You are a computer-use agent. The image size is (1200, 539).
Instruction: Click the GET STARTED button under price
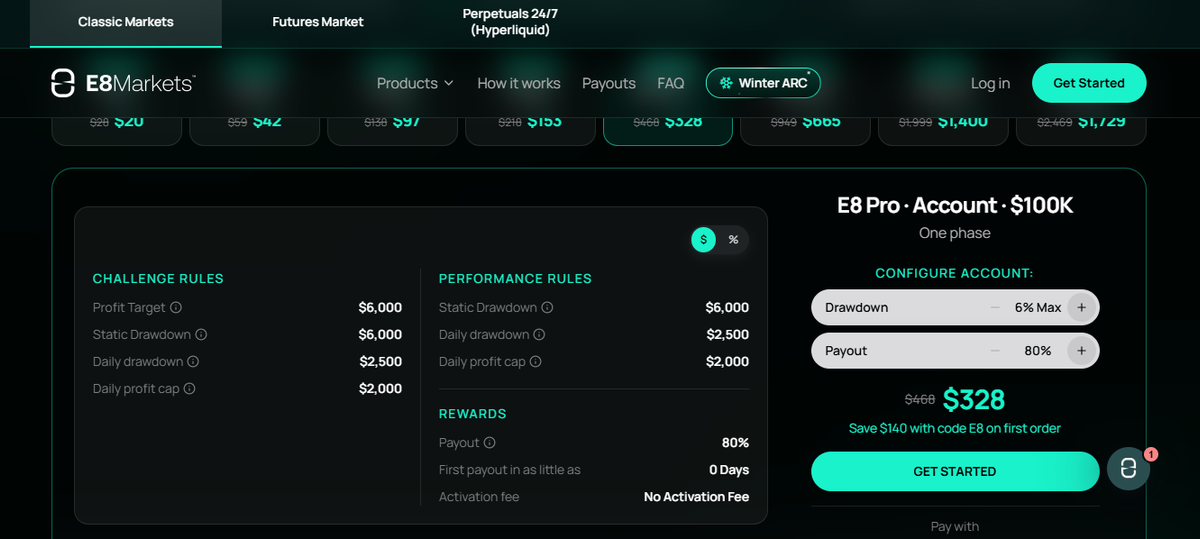[x=955, y=471]
